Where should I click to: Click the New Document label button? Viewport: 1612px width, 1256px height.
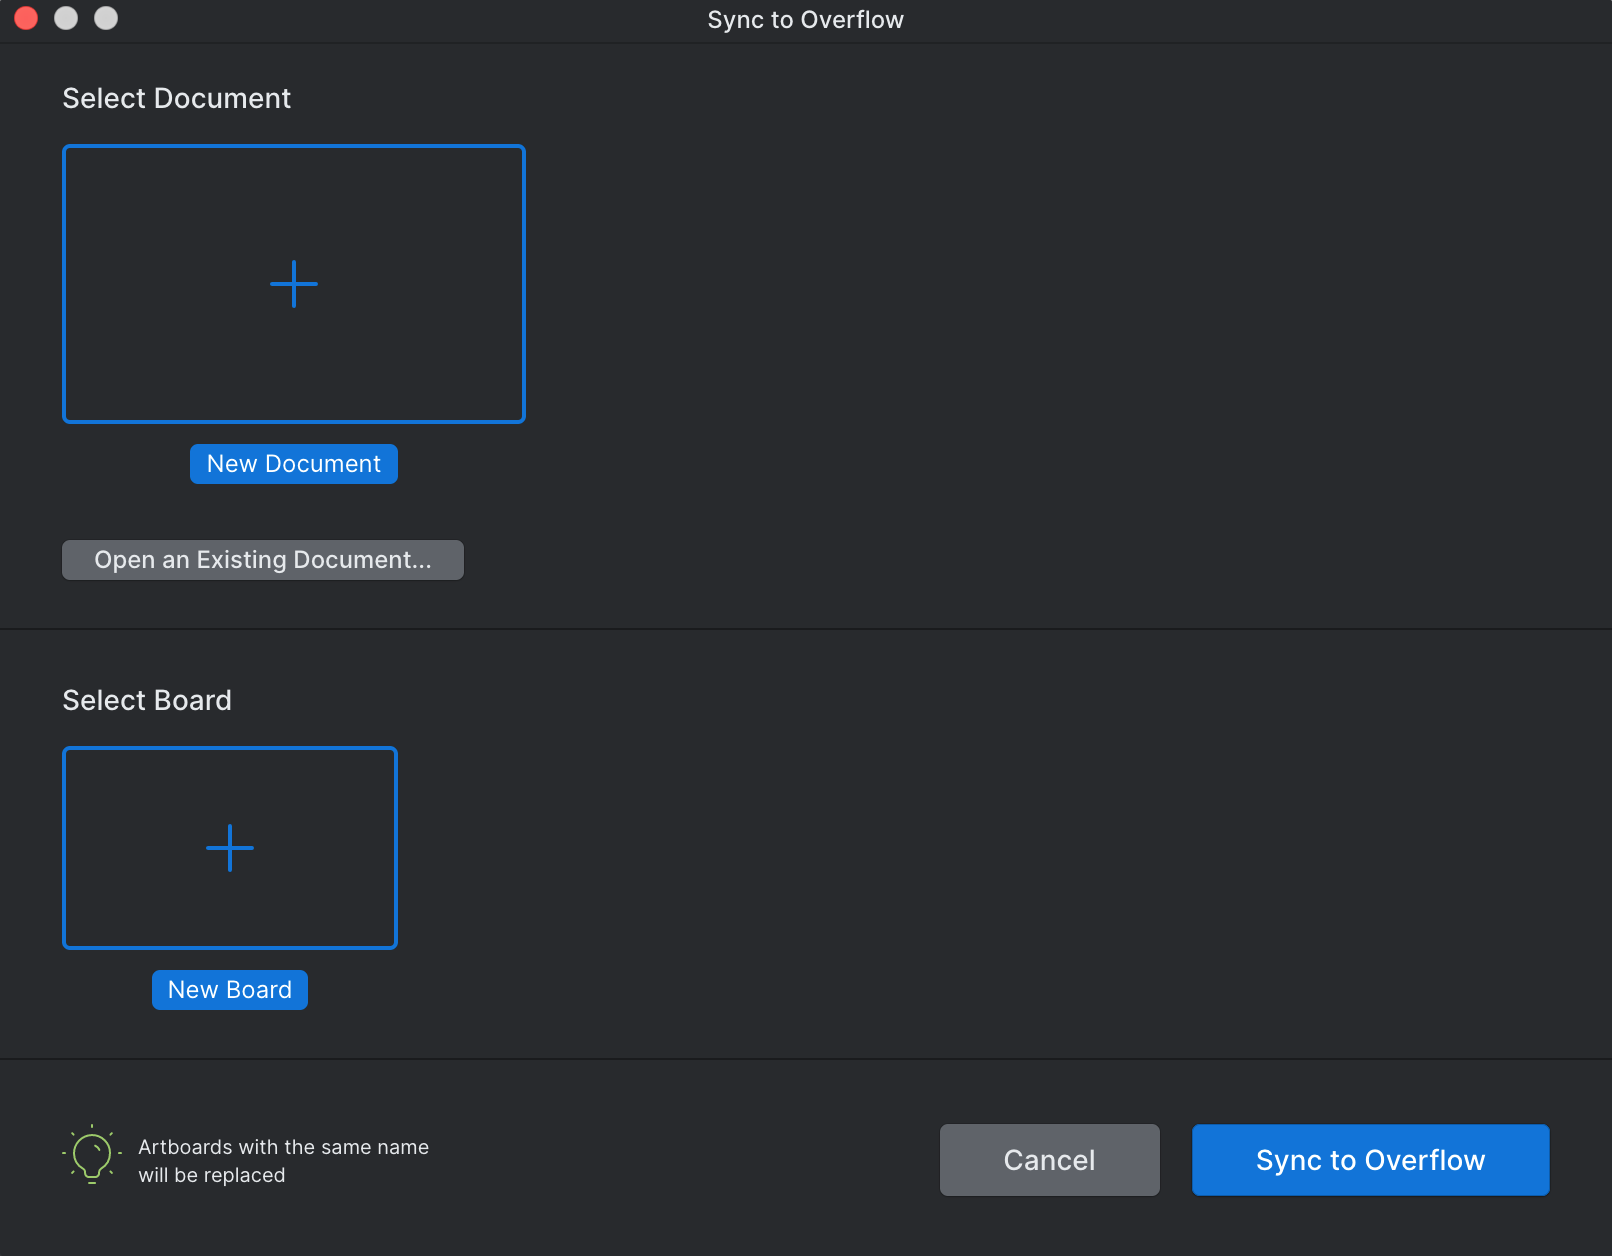pyautogui.click(x=294, y=464)
